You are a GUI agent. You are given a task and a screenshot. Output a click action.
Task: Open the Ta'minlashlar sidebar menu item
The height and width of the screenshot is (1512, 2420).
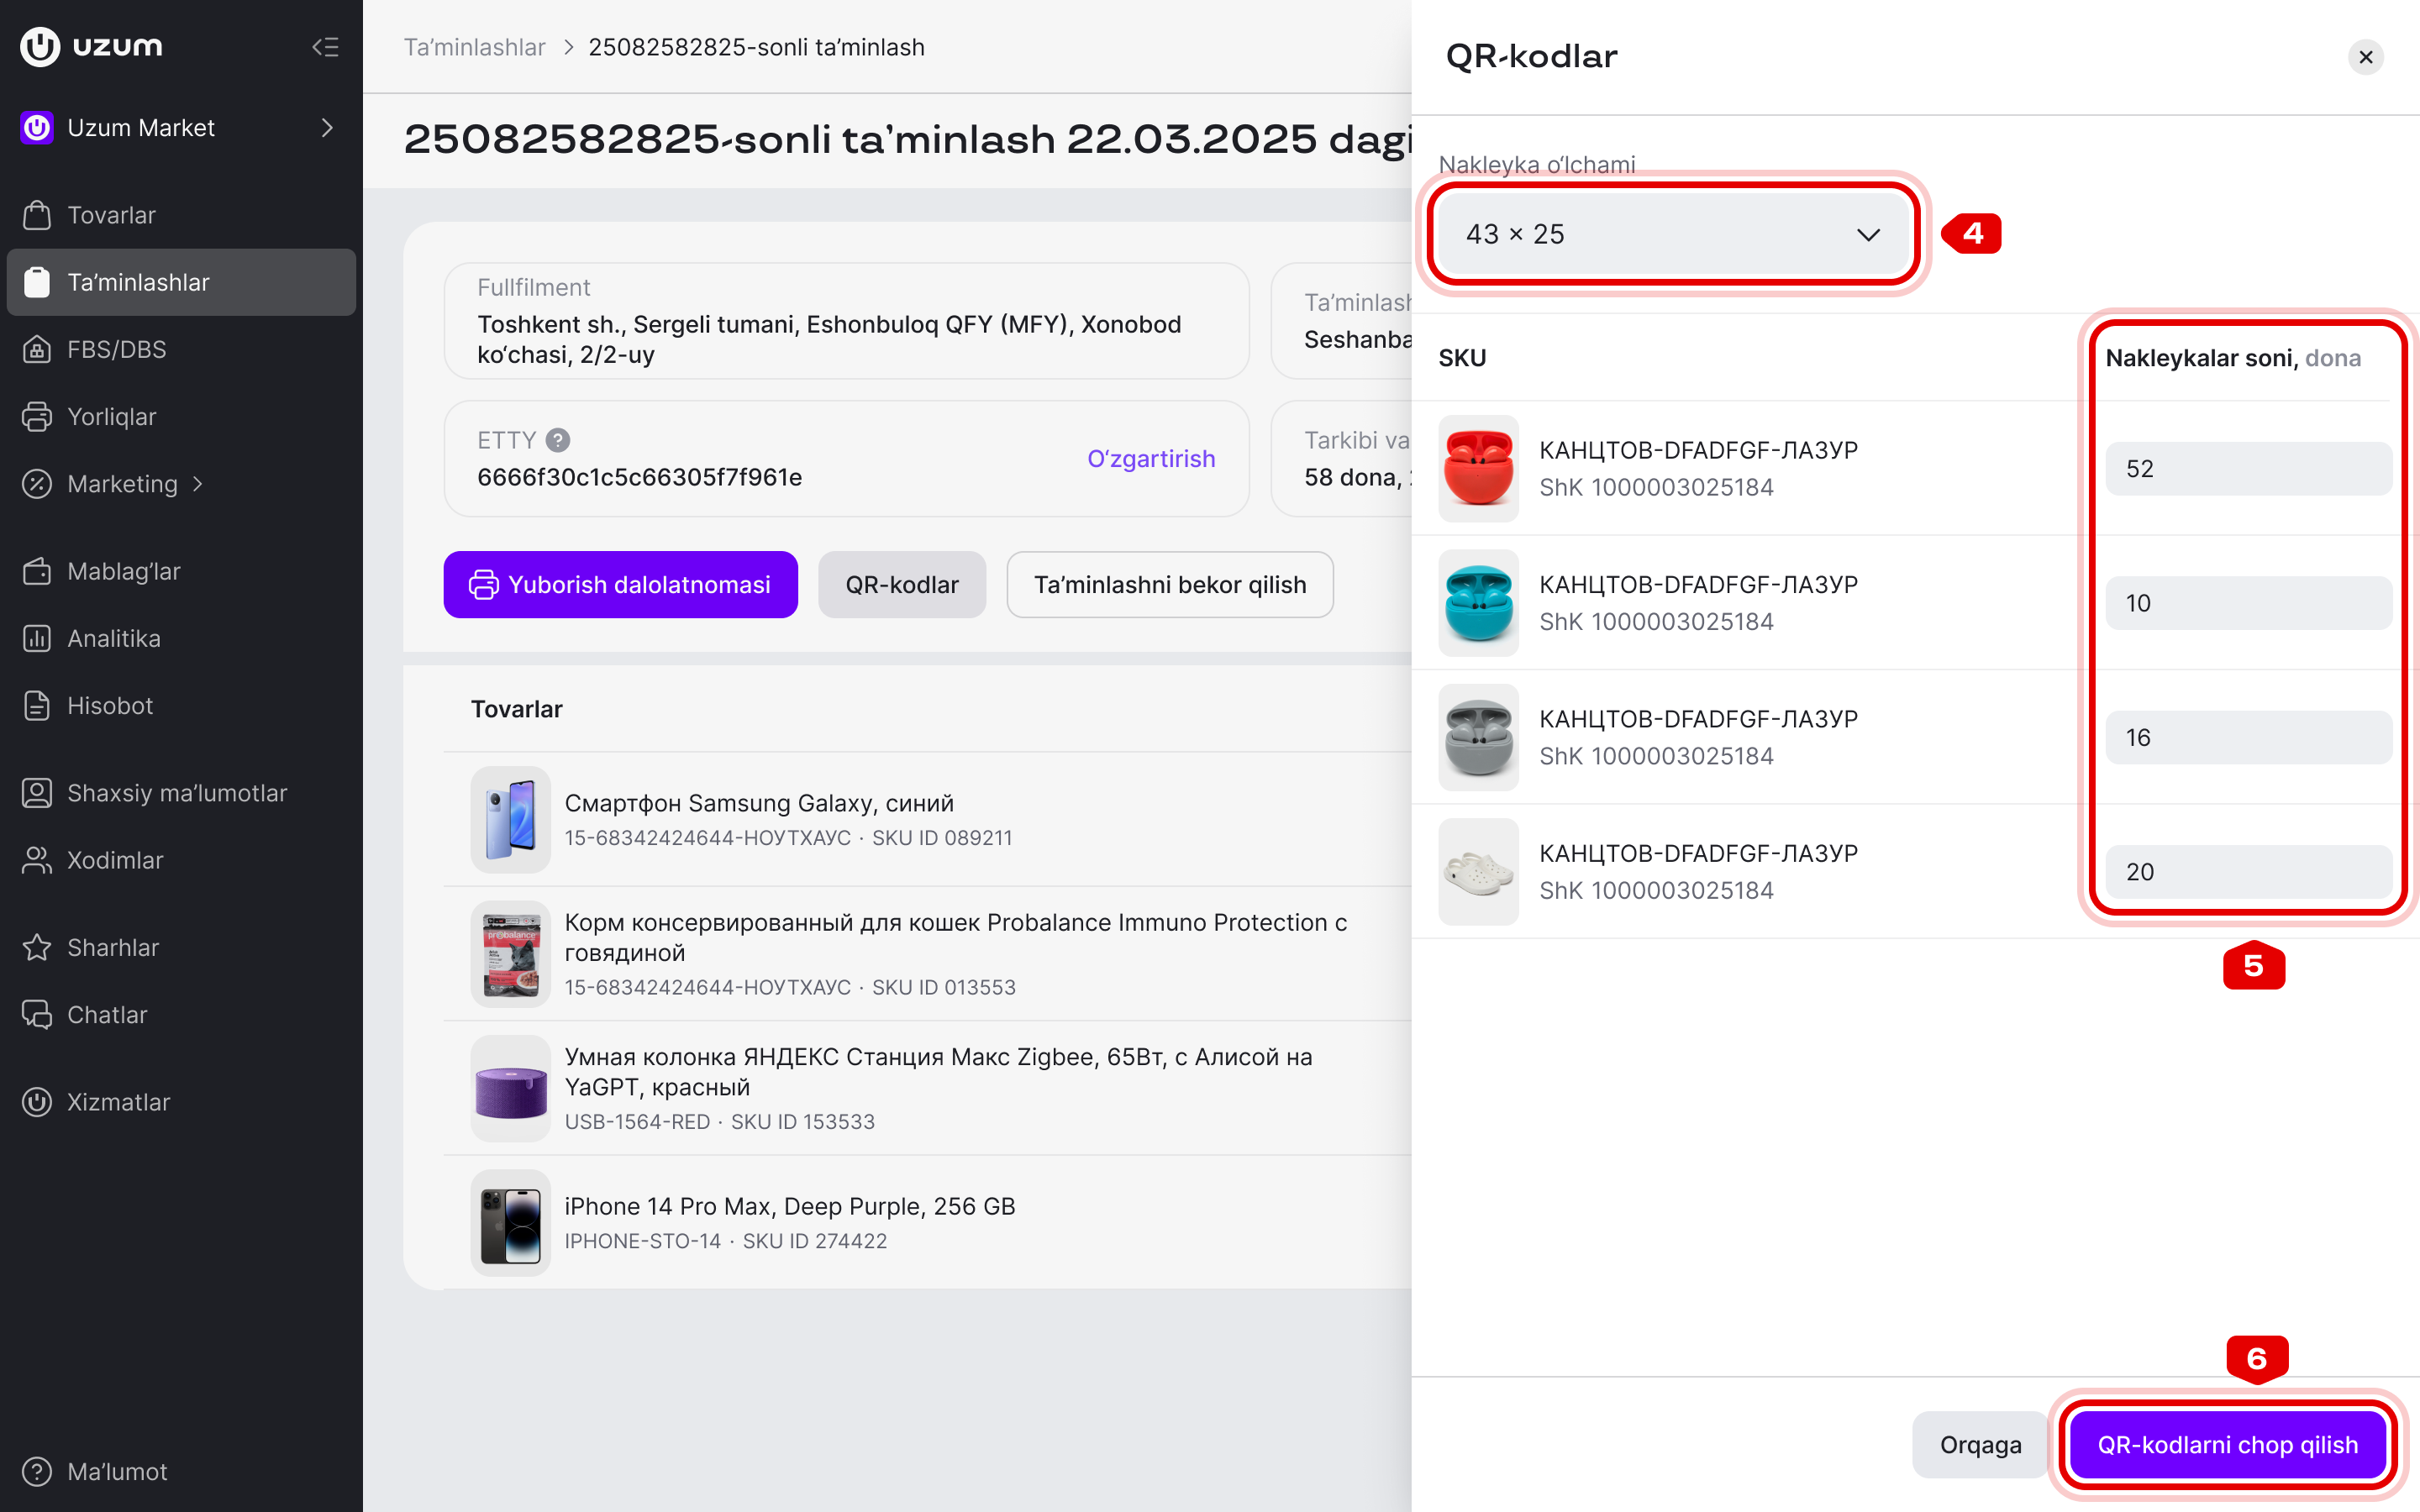point(181,282)
